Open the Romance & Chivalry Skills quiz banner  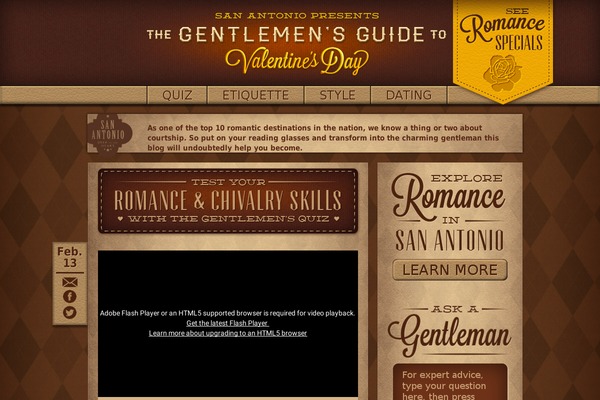(x=228, y=201)
